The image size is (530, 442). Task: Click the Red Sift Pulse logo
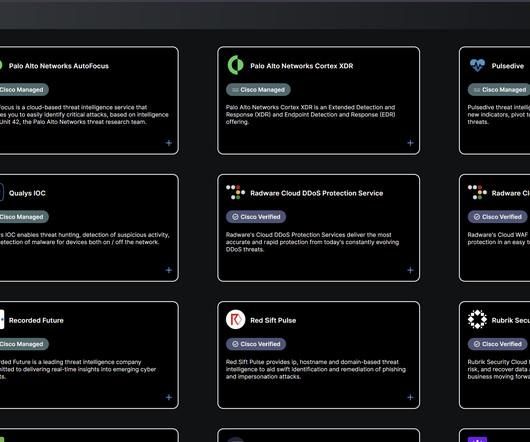pos(235,319)
